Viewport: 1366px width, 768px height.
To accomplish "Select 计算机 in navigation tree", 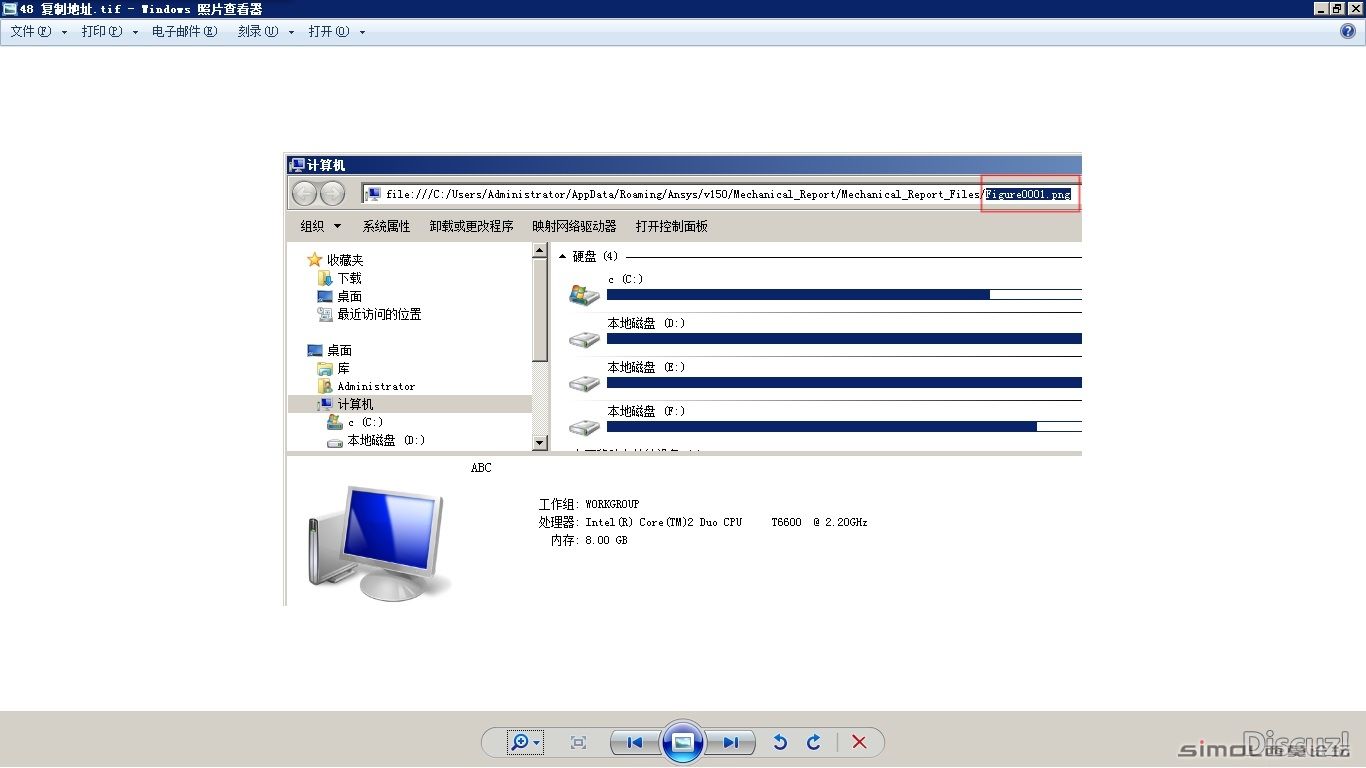I will click(x=355, y=404).
